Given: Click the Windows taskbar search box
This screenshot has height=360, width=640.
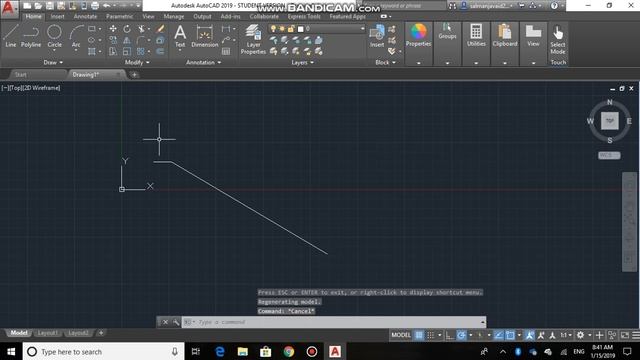Looking at the screenshot, I should tap(103, 351).
